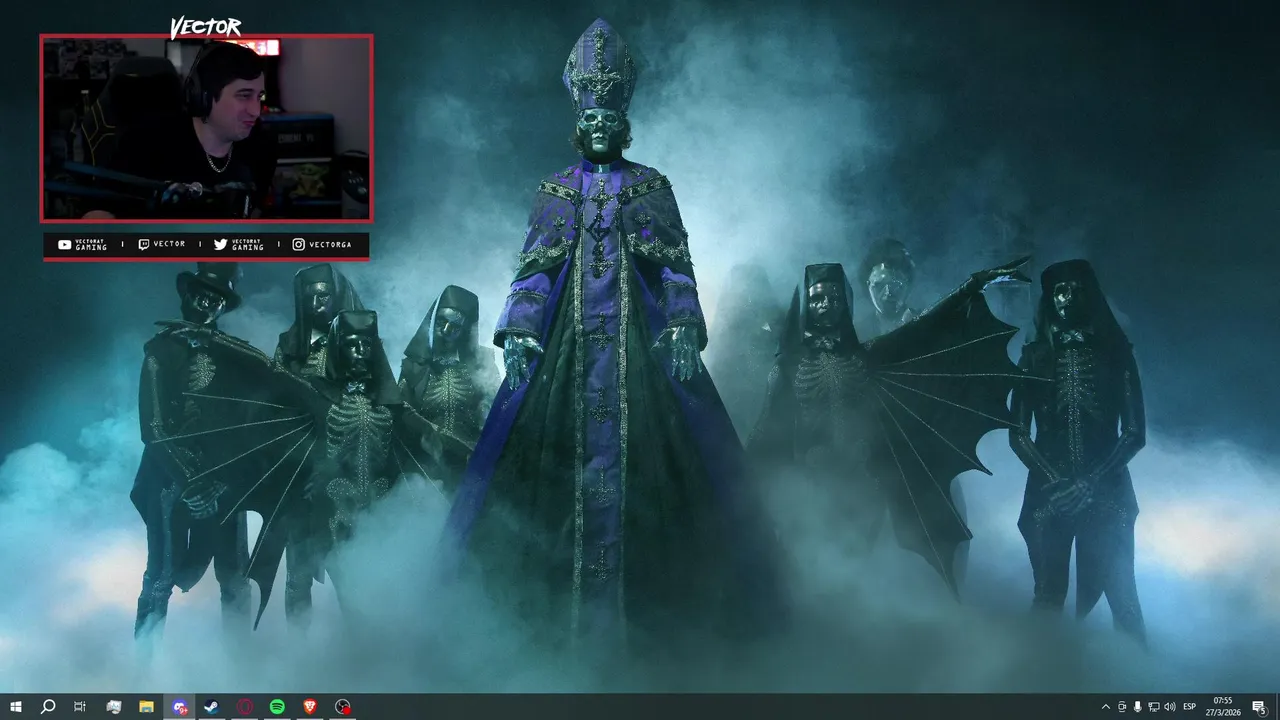Open File Explorer from the taskbar
1280x720 pixels.
[x=146, y=707]
